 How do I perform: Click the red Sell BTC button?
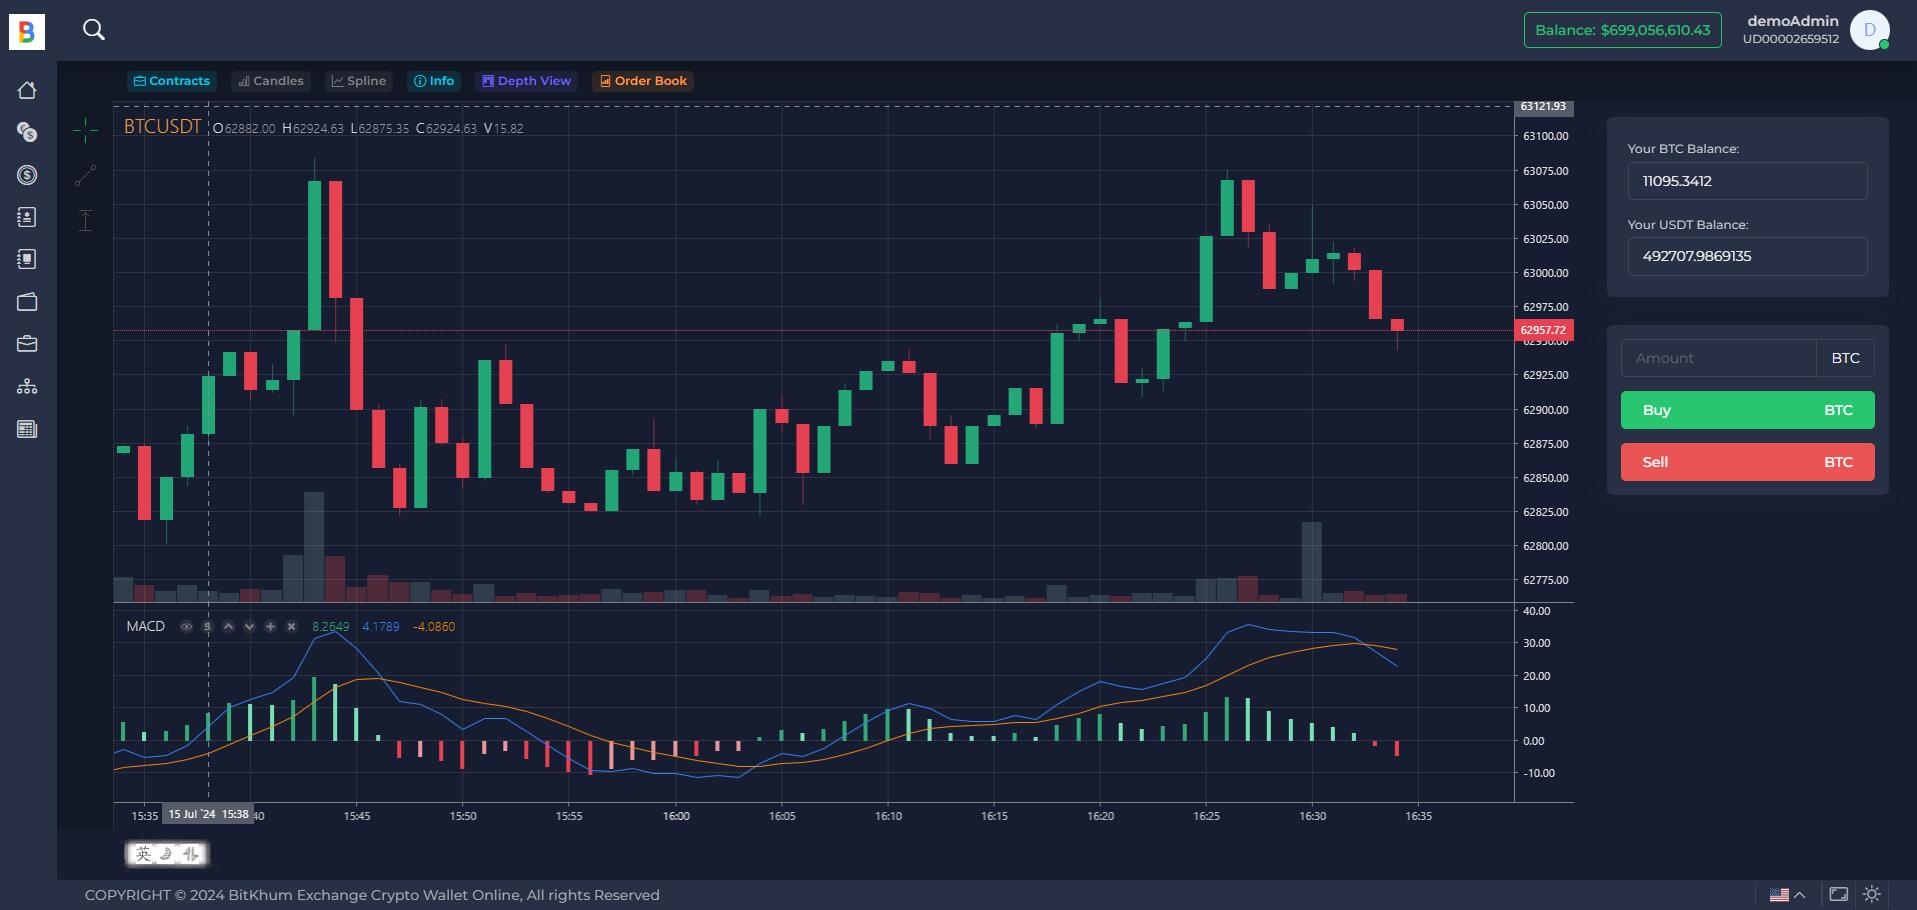click(x=1747, y=462)
